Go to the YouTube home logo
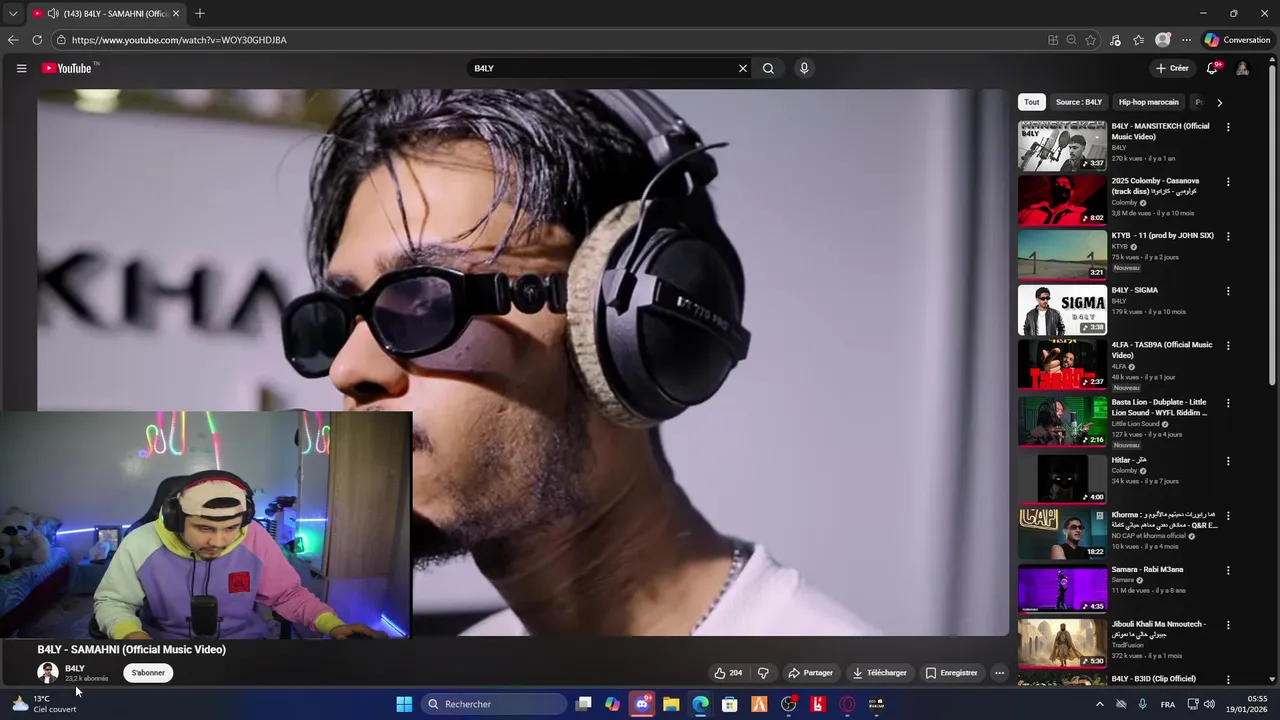This screenshot has width=1280, height=720. click(x=68, y=68)
